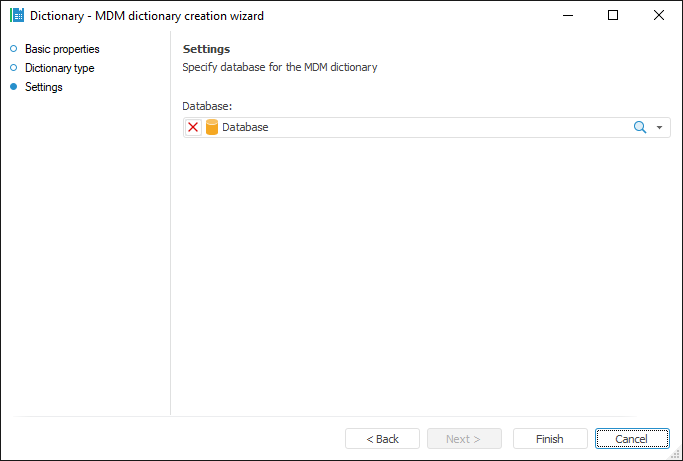Open the Dictionary type step
Screen dimensions: 683x461
(x=59, y=68)
